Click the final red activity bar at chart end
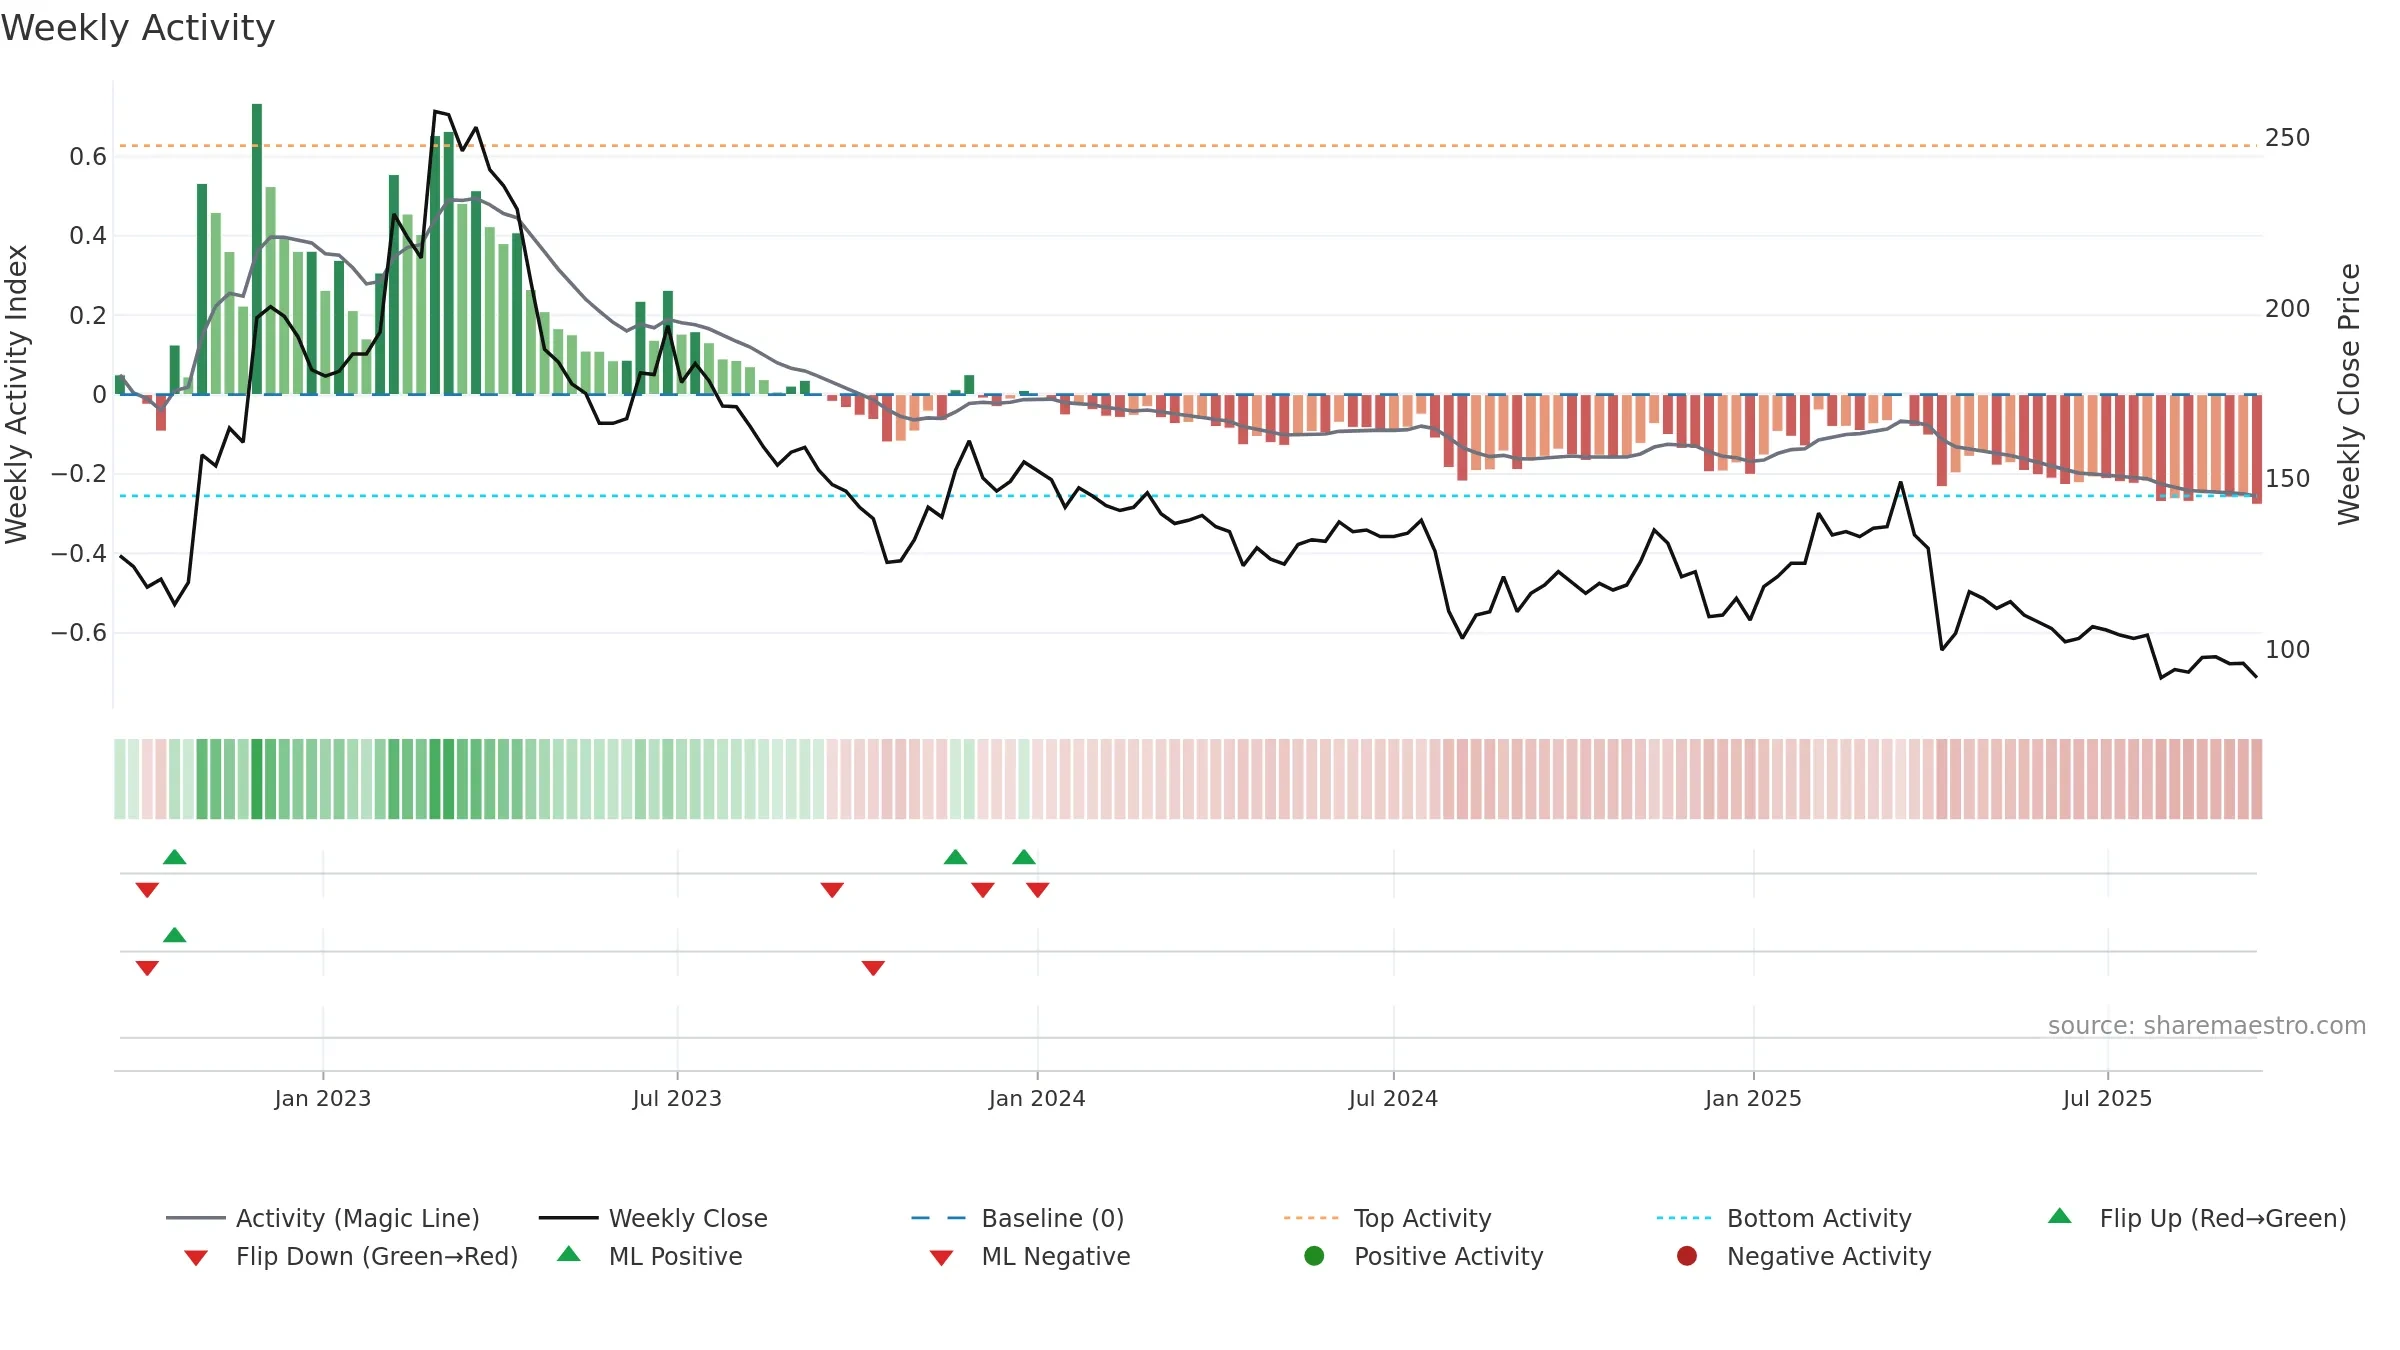Image resolution: width=2400 pixels, height=1350 pixels. (2257, 449)
